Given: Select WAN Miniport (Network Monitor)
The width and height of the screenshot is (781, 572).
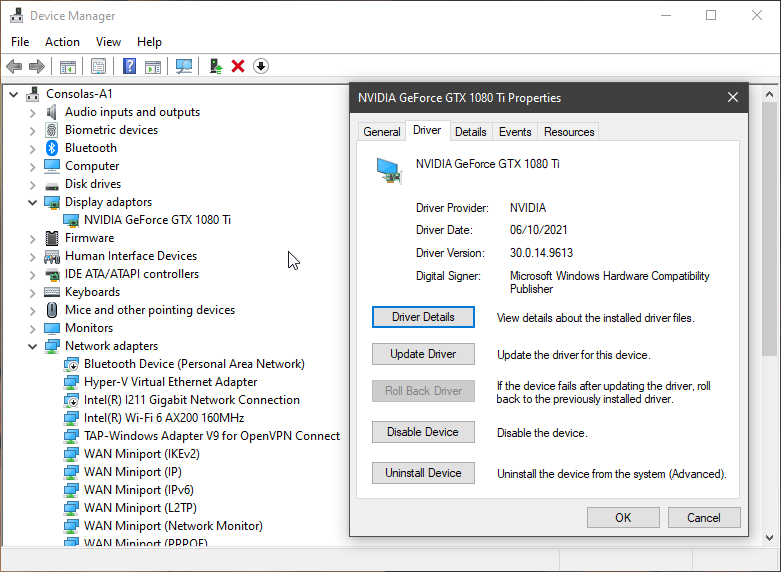Looking at the screenshot, I should [x=173, y=525].
